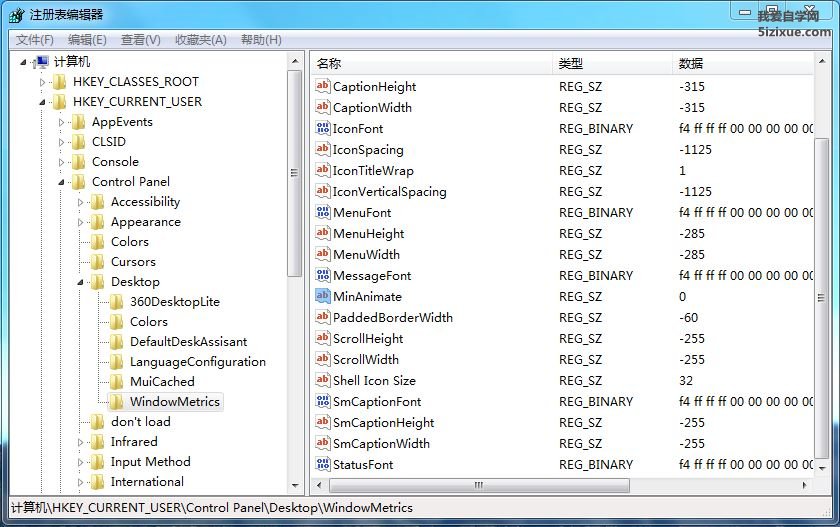
Task: Collapse the Desktop key
Action: (80, 282)
